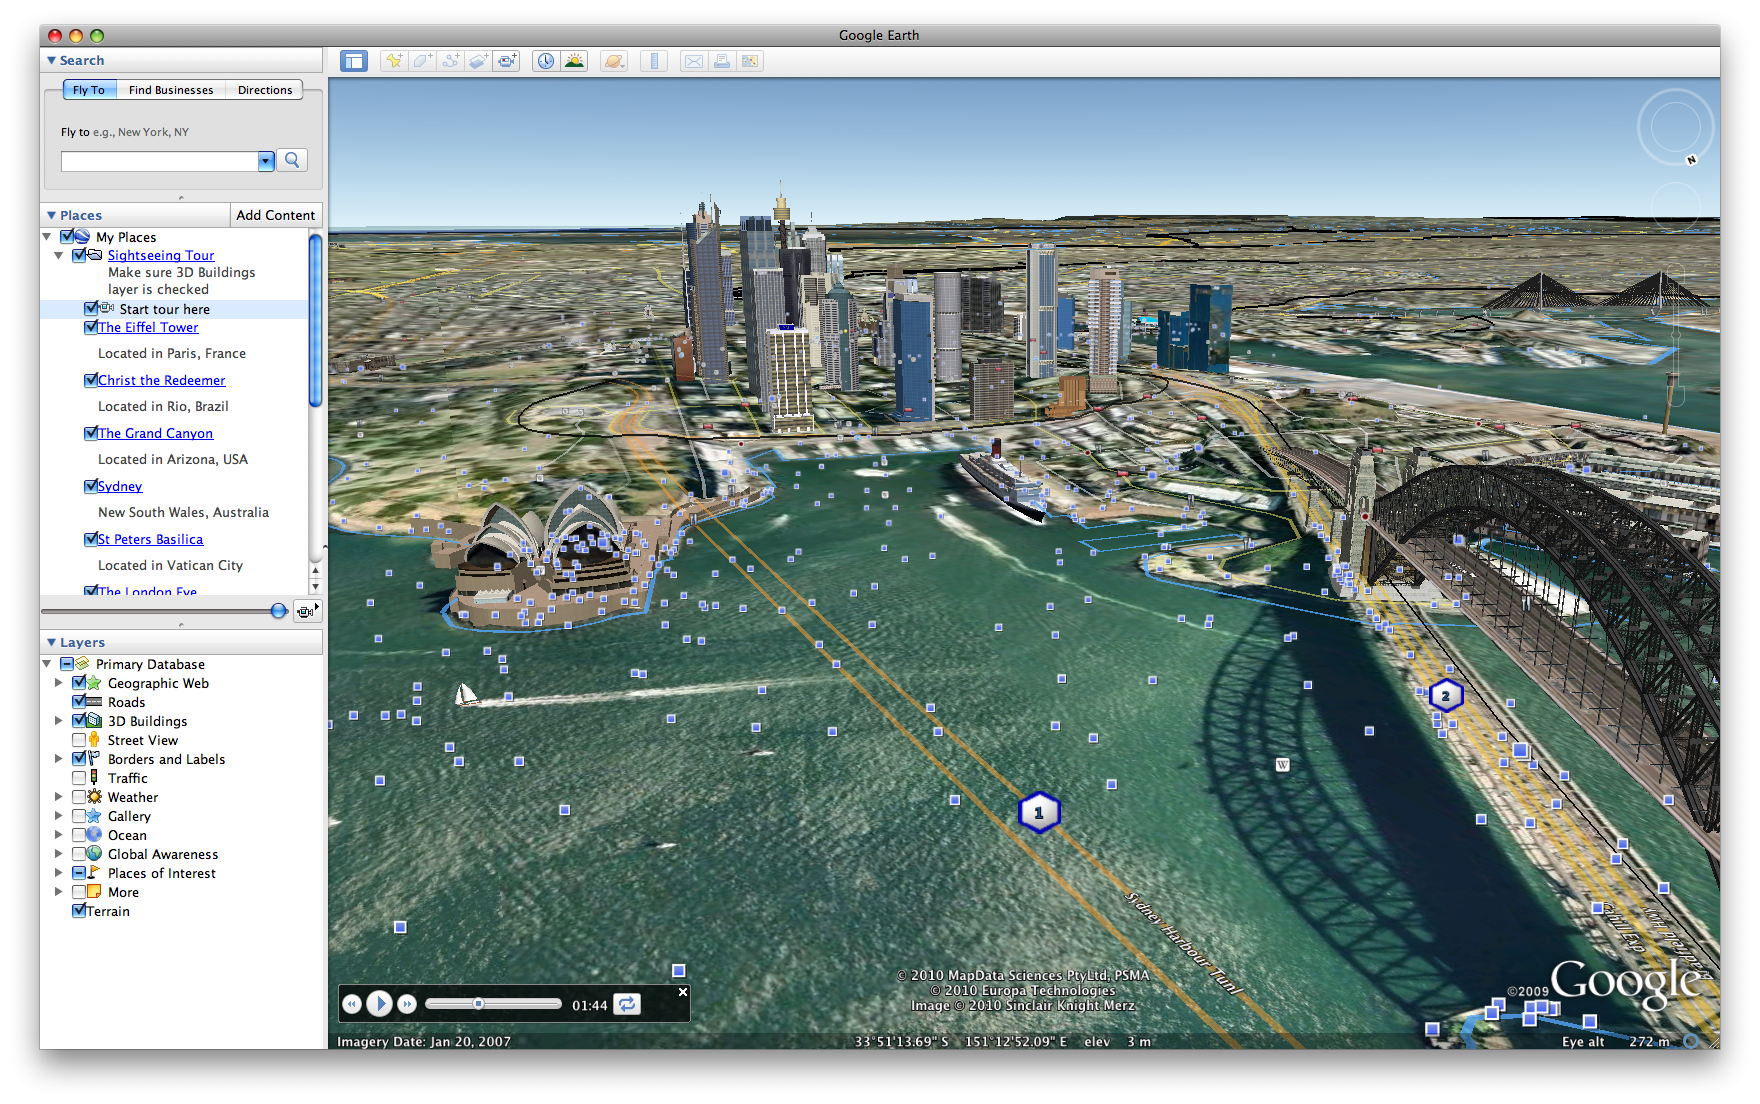Select the Start tour here item
The height and width of the screenshot is (1104, 1760).
(x=165, y=309)
